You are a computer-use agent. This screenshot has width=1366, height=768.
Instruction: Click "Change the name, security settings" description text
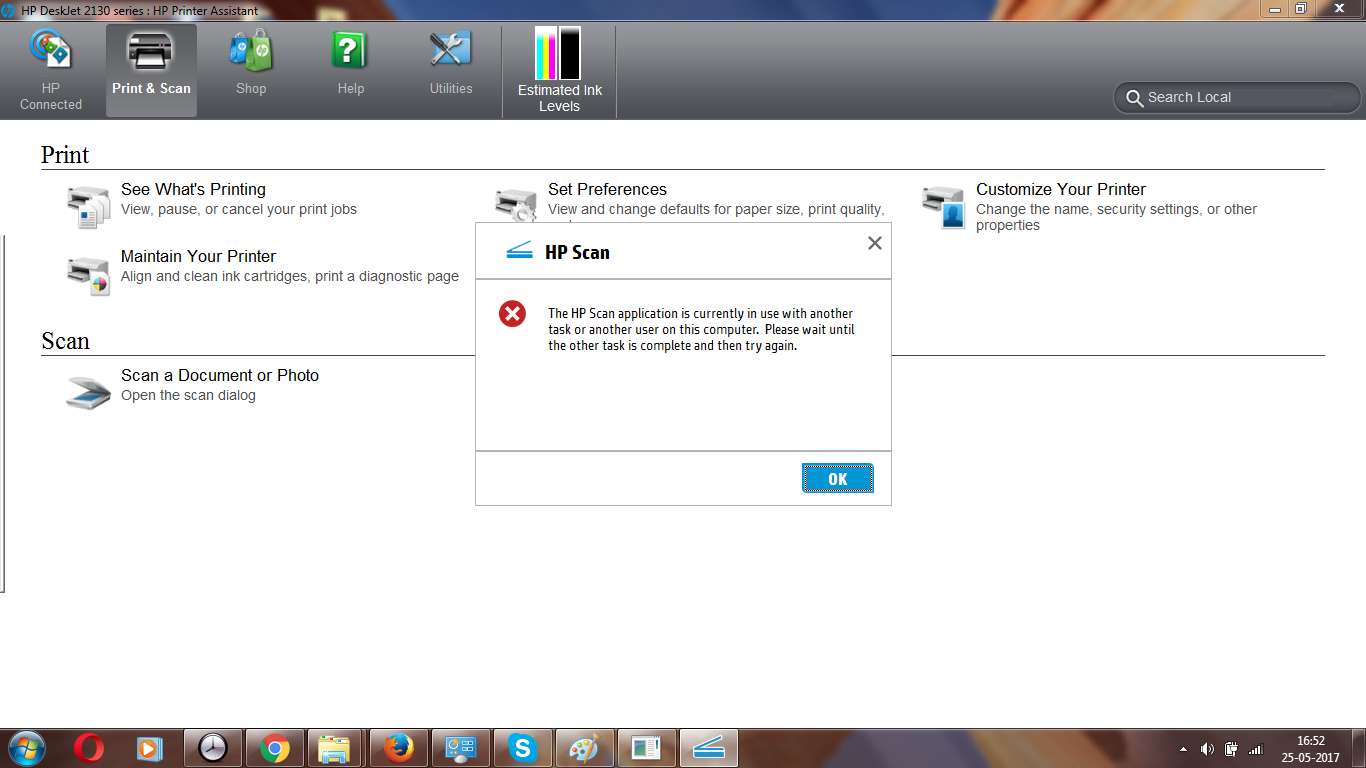(x=1116, y=217)
